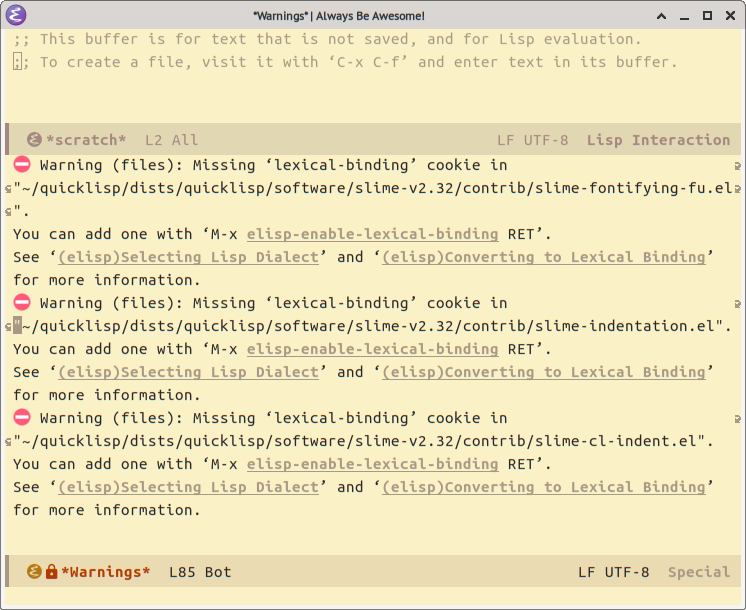746x610 pixels.
Task: Click the window title '*Warnings* | Always Be Awesome!'
Action: (339, 16)
